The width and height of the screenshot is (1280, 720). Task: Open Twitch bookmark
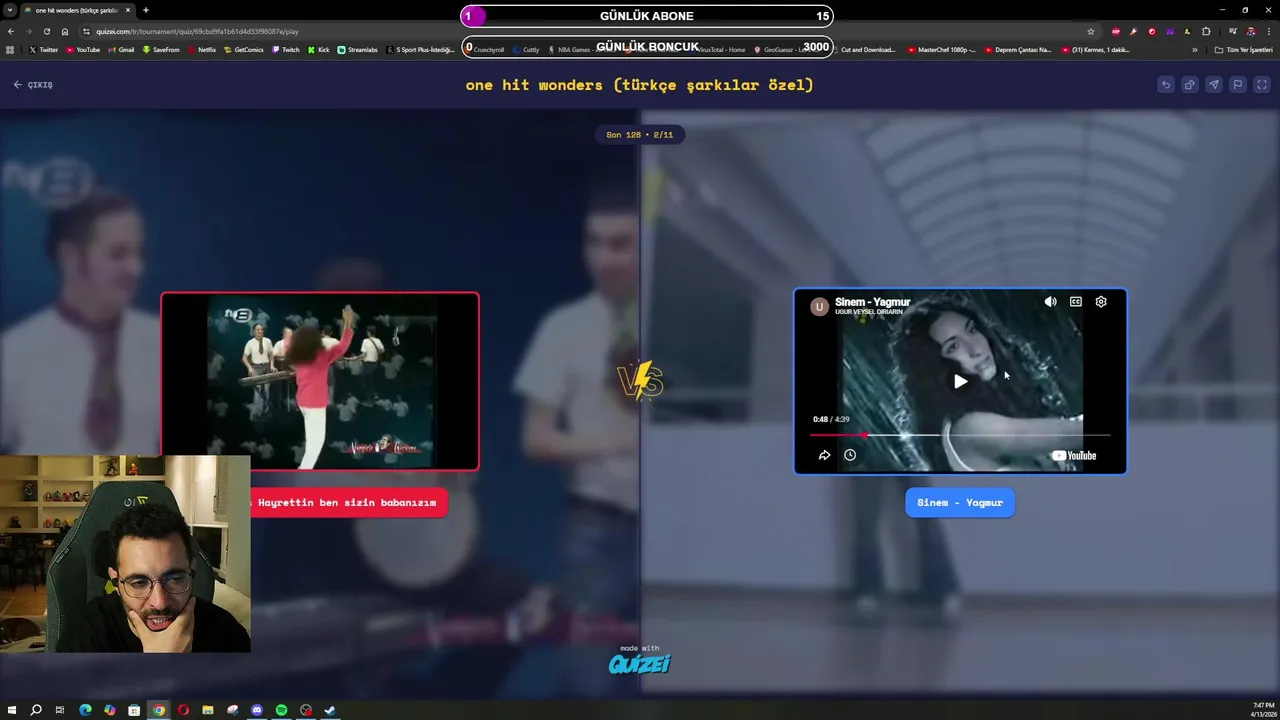coord(285,50)
